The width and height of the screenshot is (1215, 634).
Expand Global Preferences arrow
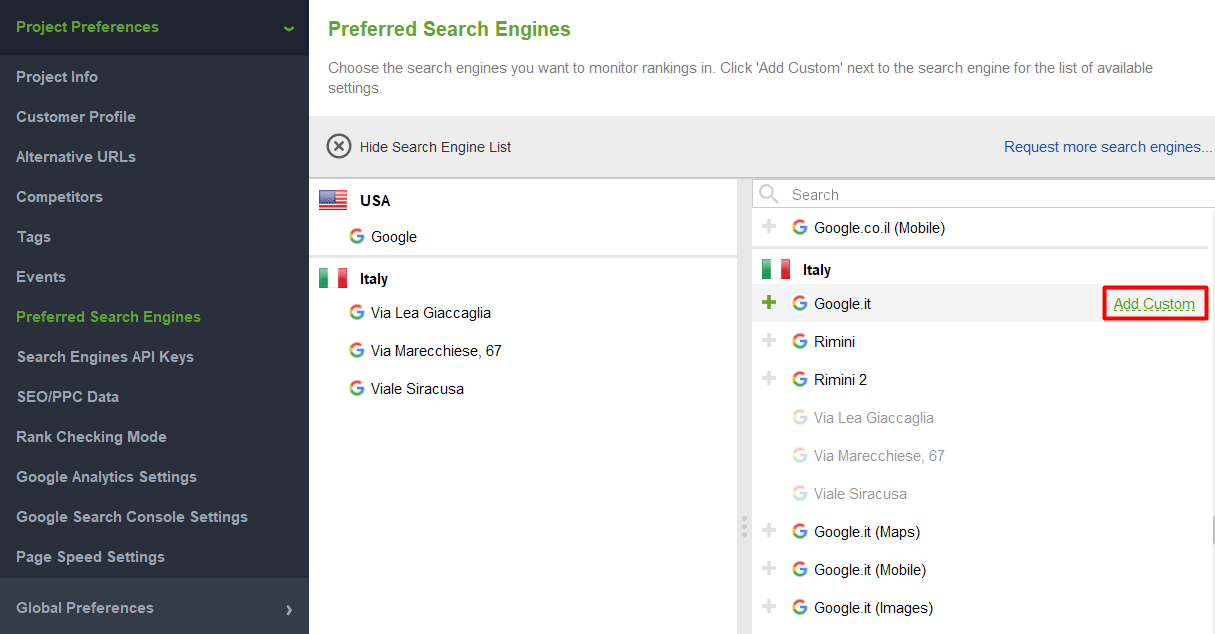[x=289, y=609]
